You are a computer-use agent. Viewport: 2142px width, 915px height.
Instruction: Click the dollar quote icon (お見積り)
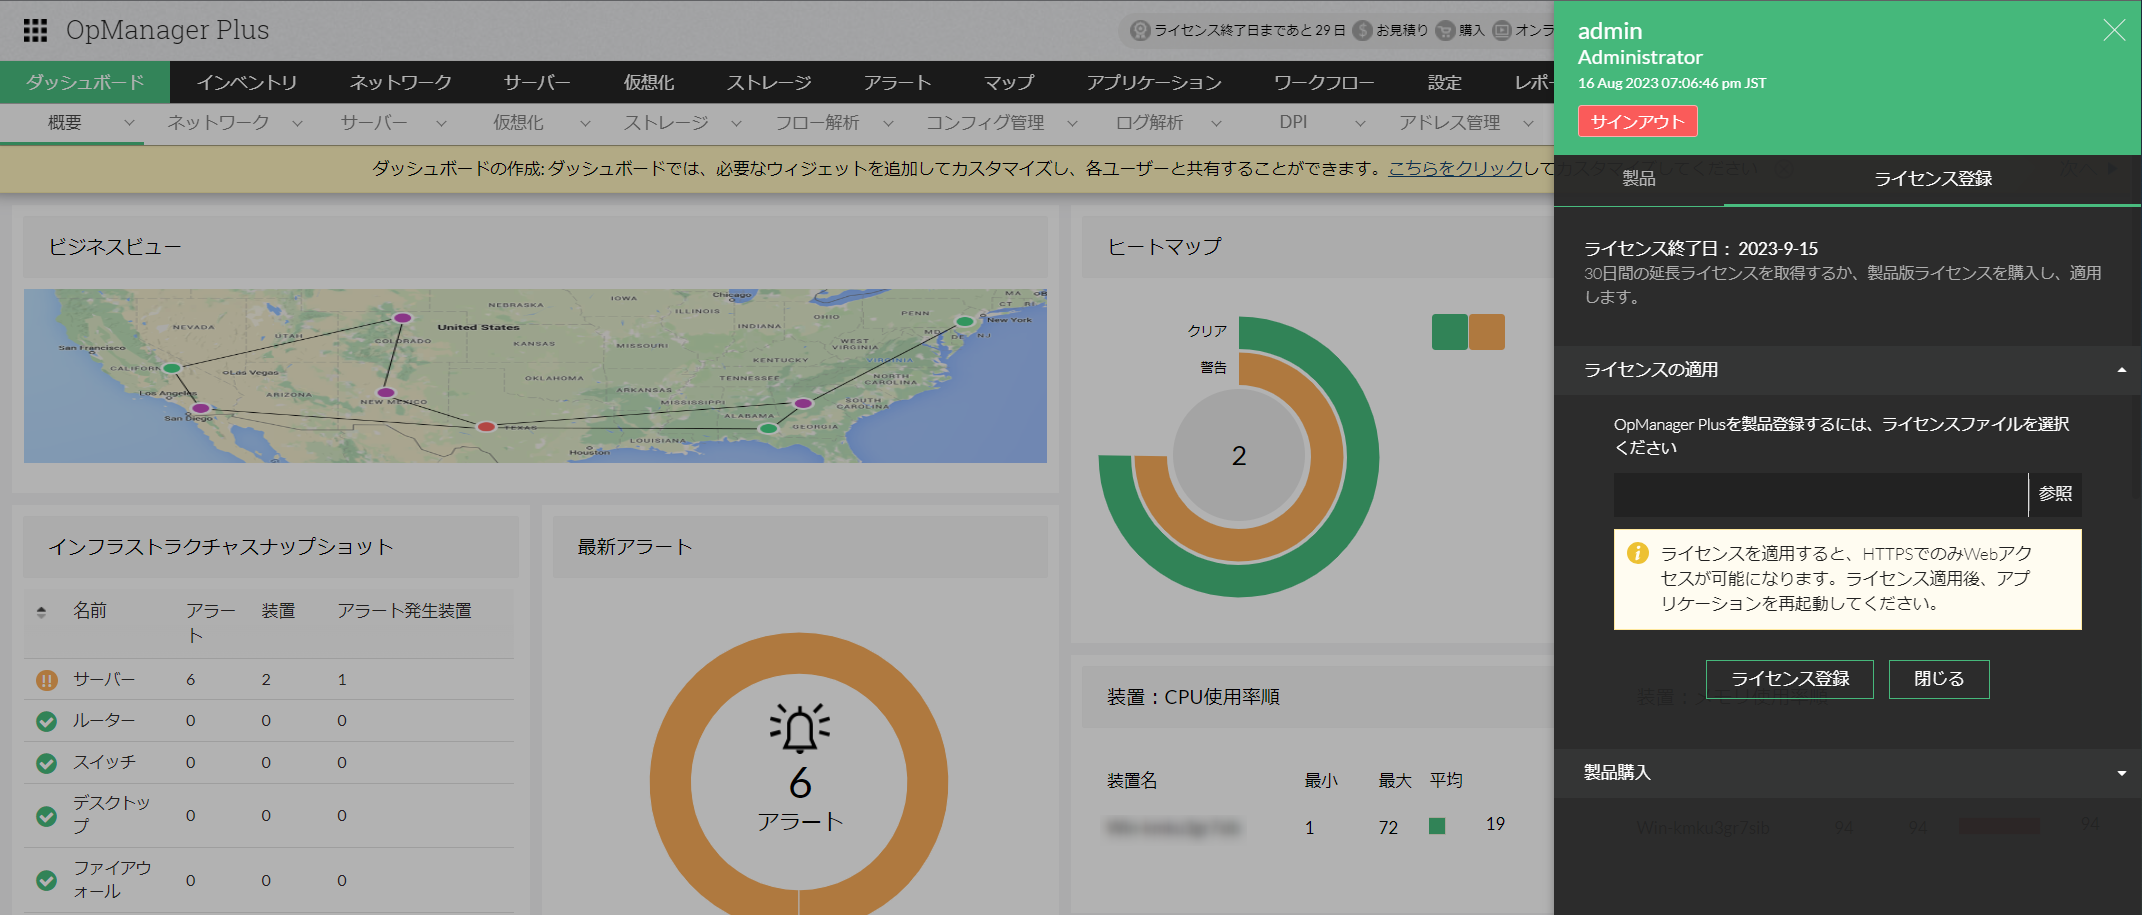[1362, 31]
